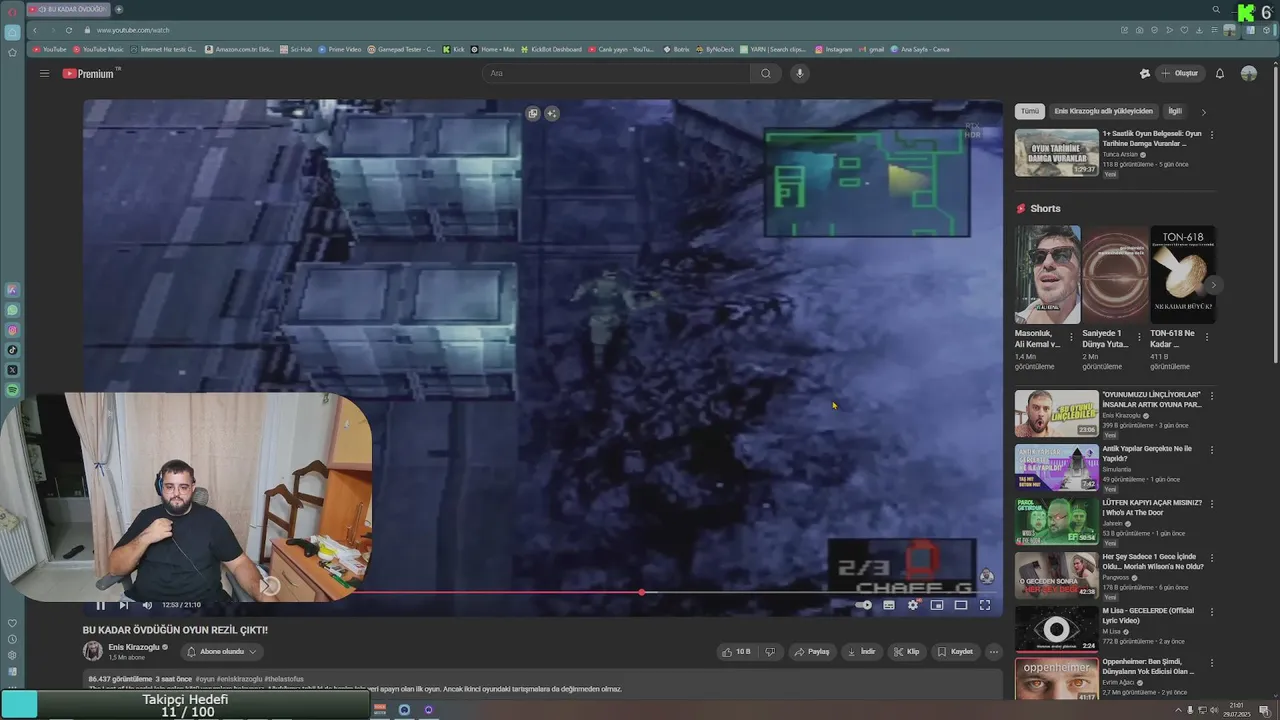Screen dimensions: 1280x720
Task: Open the Spotify icon in sidebar
Action: pyautogui.click(x=12, y=389)
